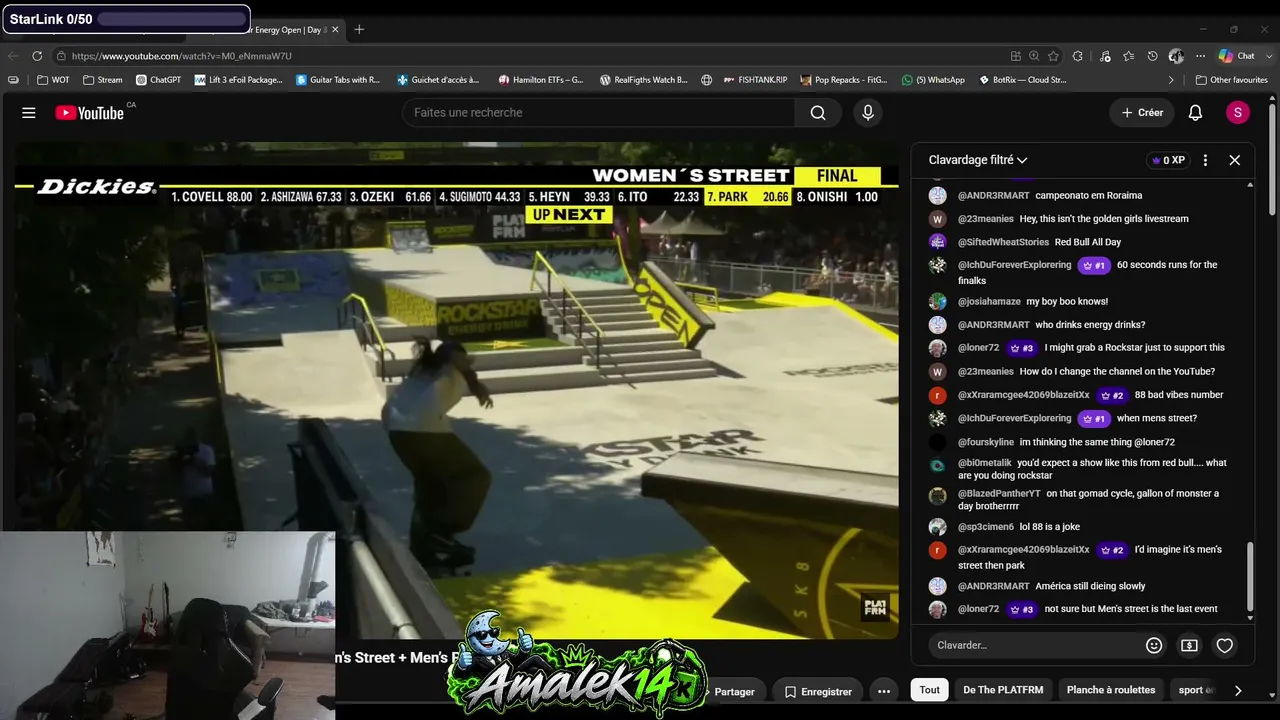Screen dimensions: 1280x720
Task: Click the browser back arrow
Action: (13, 56)
